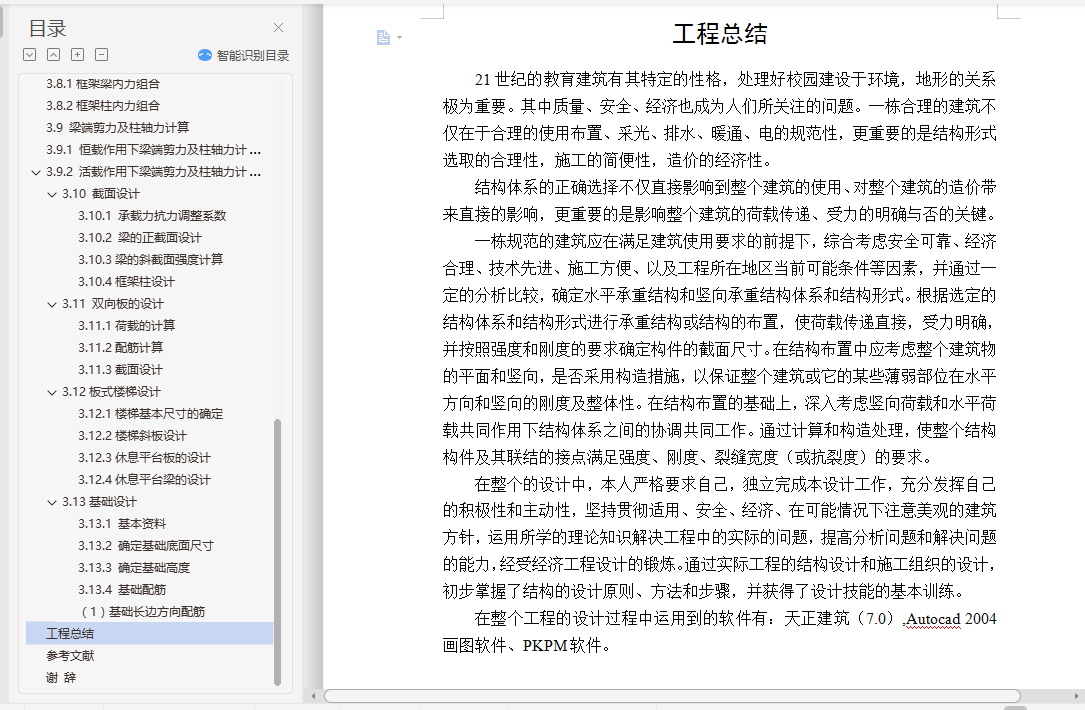Screen dimensions: 1085x710
Task: Select 3.11 双向板的设计 heading
Action: pos(113,304)
